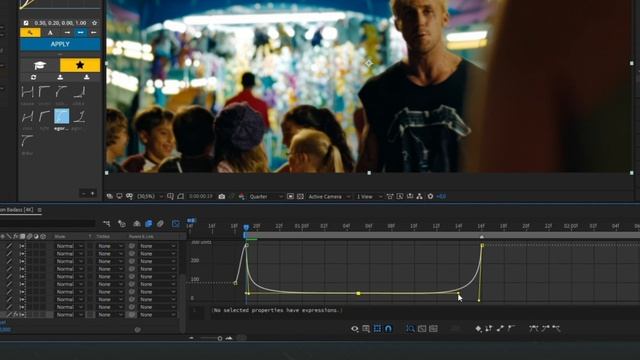The image size is (640, 360).
Task: Open the first layer's track matte None dropdown
Action: (x=110, y=246)
